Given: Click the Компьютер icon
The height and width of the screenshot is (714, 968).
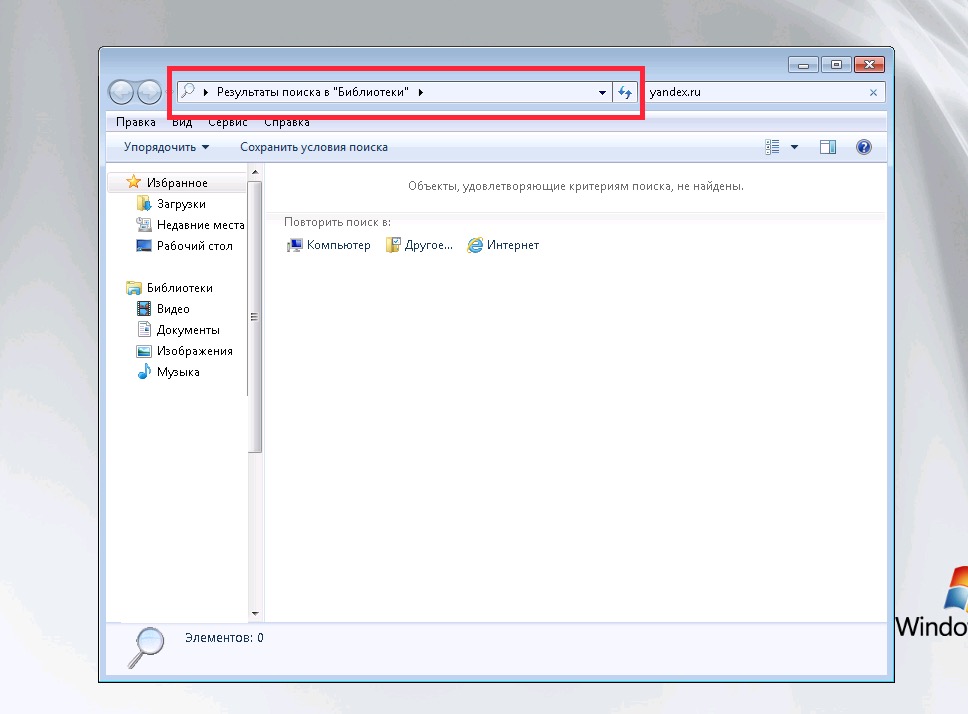Looking at the screenshot, I should pos(294,246).
